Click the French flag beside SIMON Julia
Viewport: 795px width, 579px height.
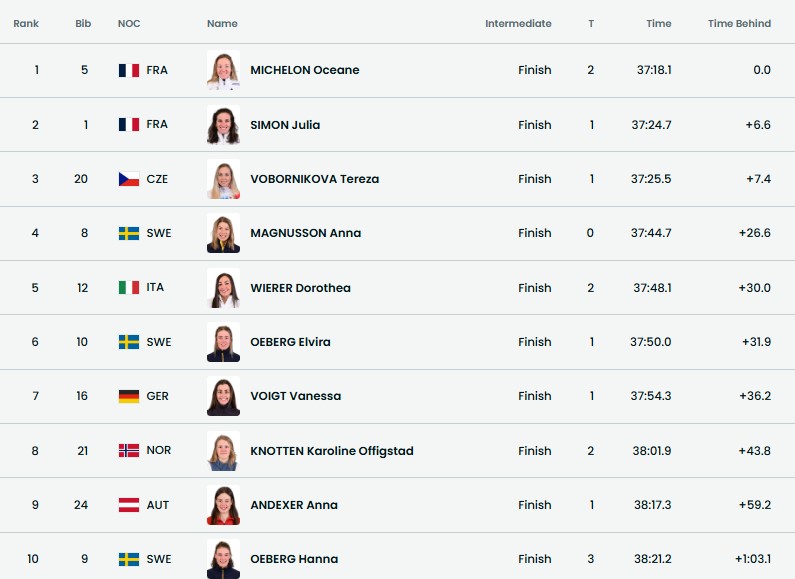(x=128, y=125)
